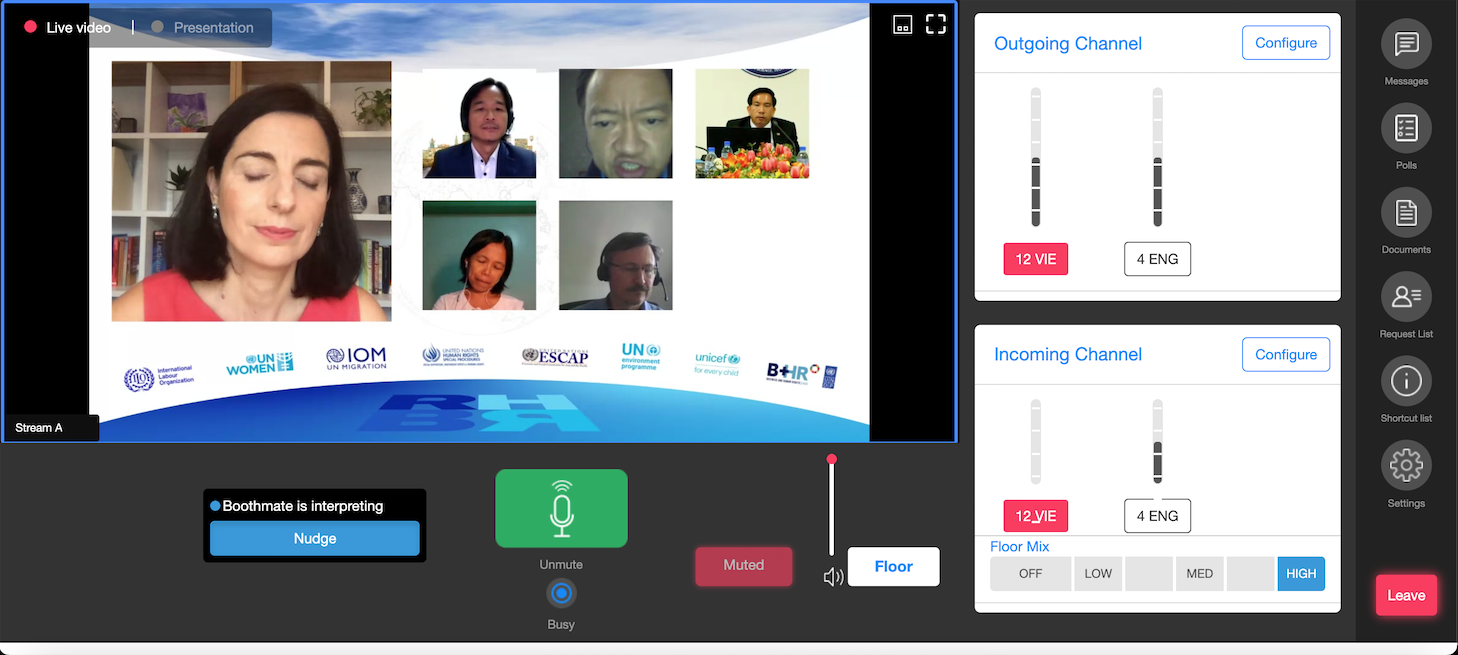This screenshot has height=655, width=1458.
Task: Nudge the interpreting boothmate
Action: (x=314, y=538)
